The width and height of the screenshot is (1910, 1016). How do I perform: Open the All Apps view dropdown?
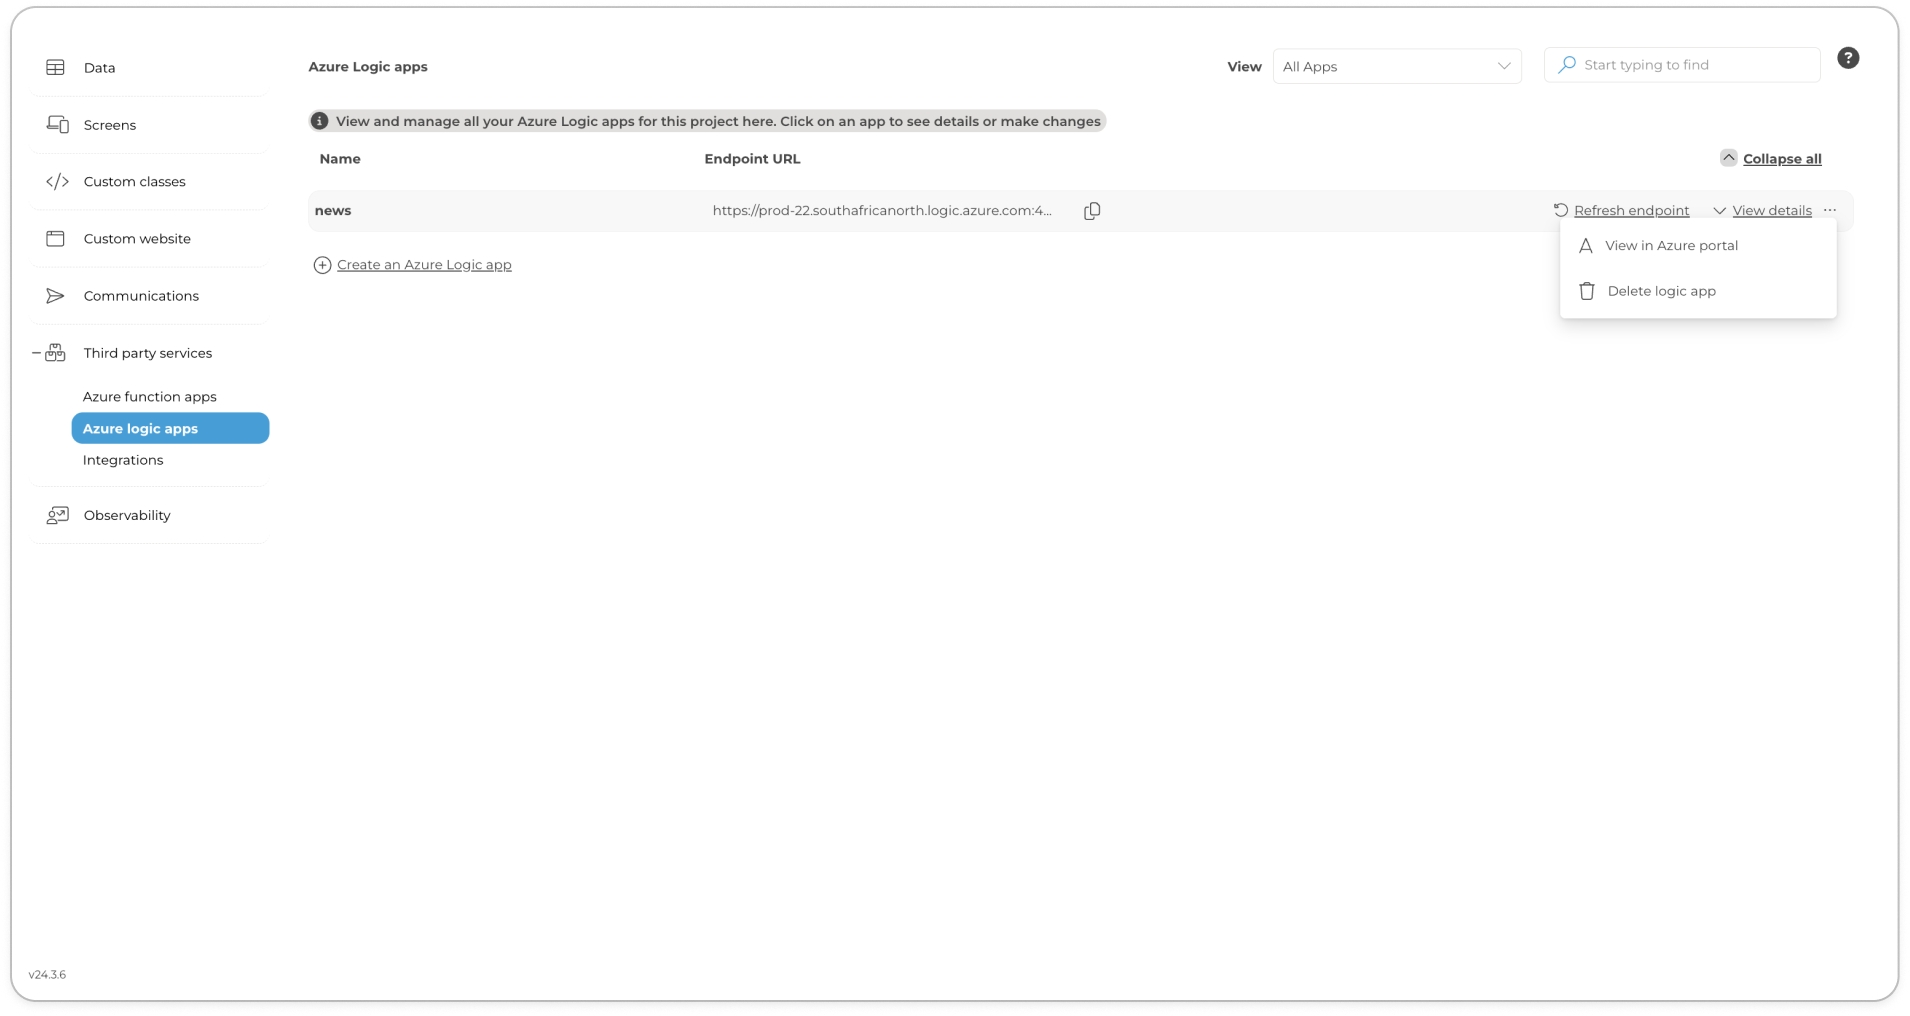pyautogui.click(x=1396, y=67)
